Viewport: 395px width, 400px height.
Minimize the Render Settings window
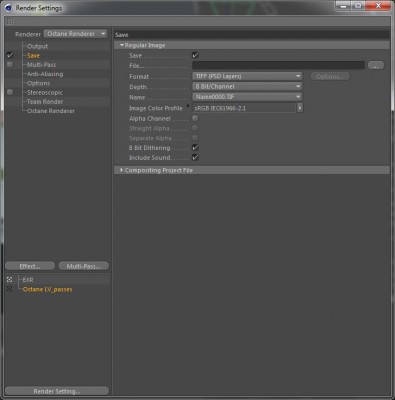343,6
